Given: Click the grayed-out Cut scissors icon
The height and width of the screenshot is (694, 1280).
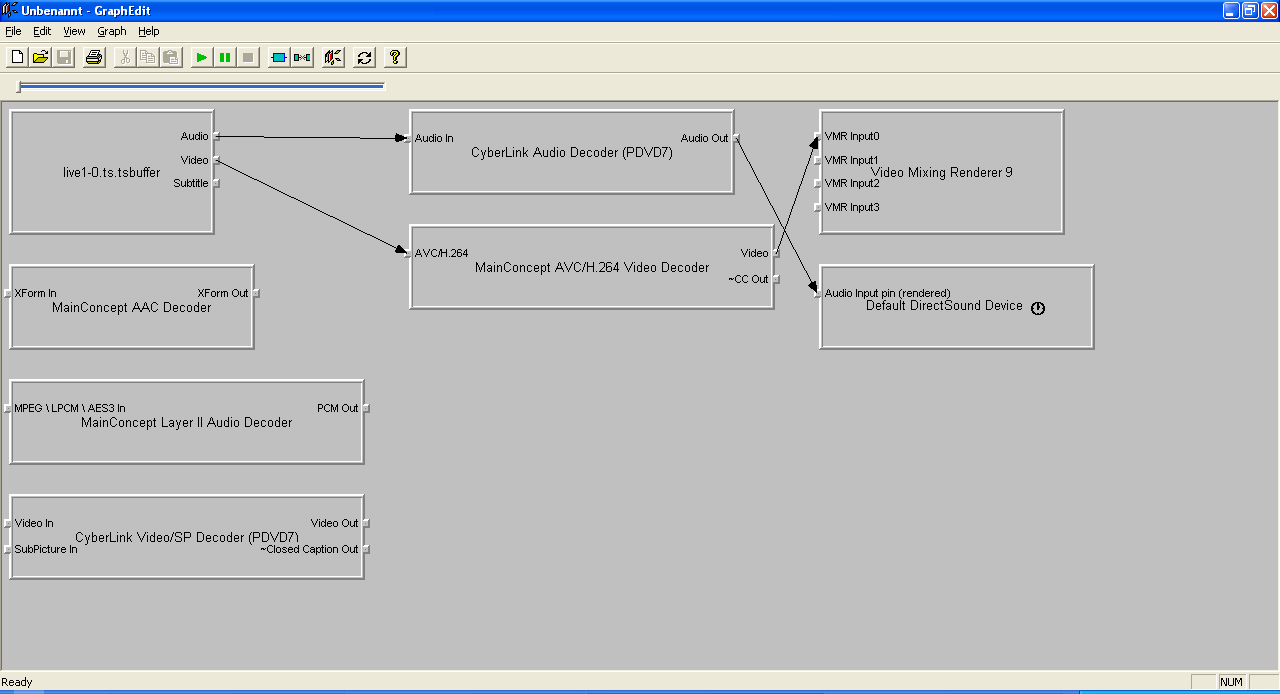Looking at the screenshot, I should 125,57.
